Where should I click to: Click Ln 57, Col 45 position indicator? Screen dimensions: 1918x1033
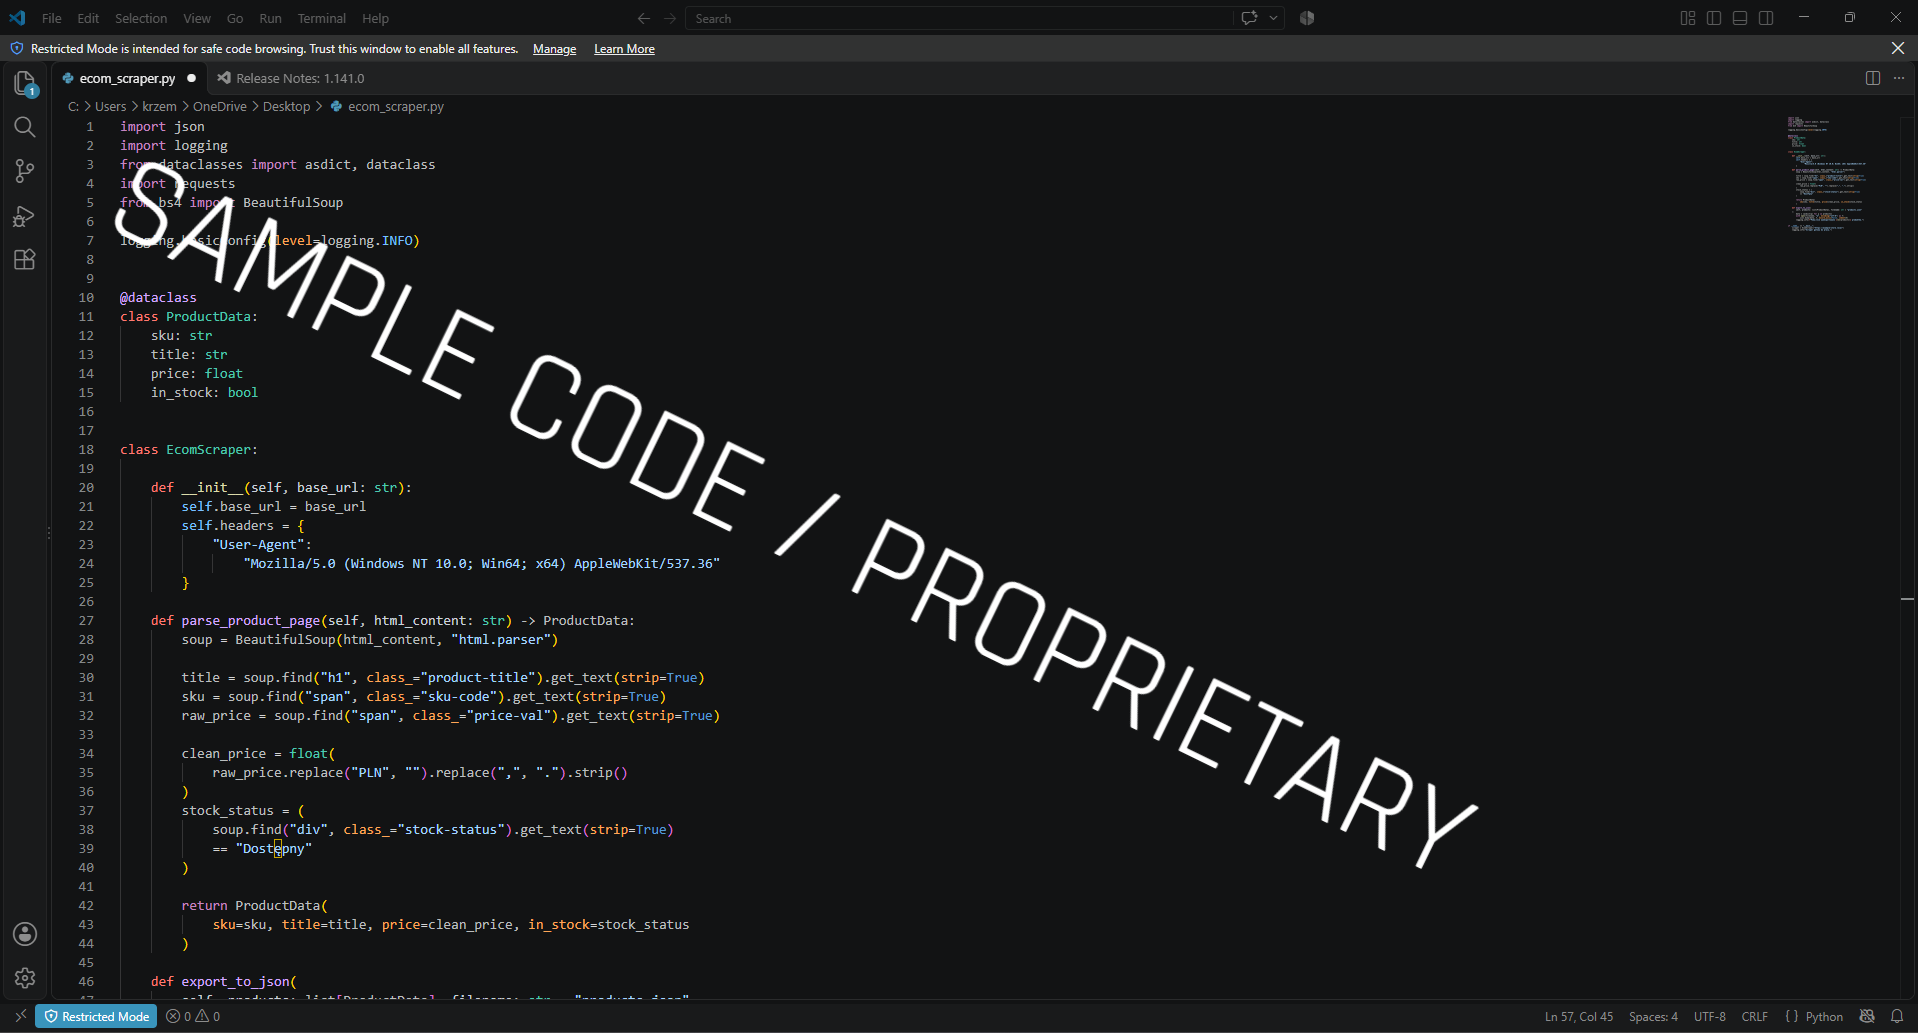1578,1016
